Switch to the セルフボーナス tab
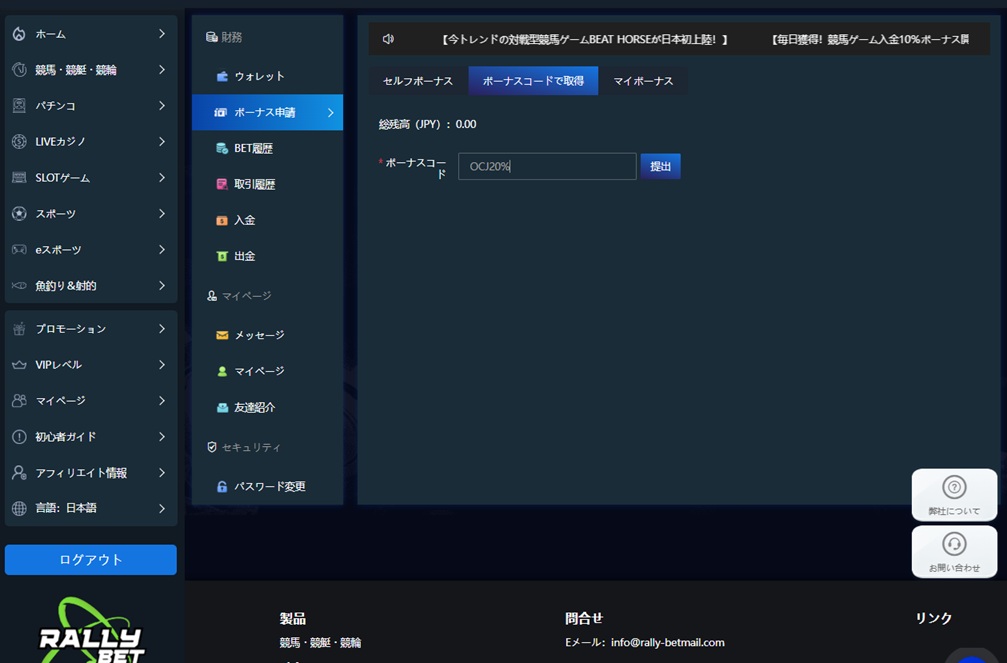This screenshot has width=1007, height=663. (x=418, y=81)
